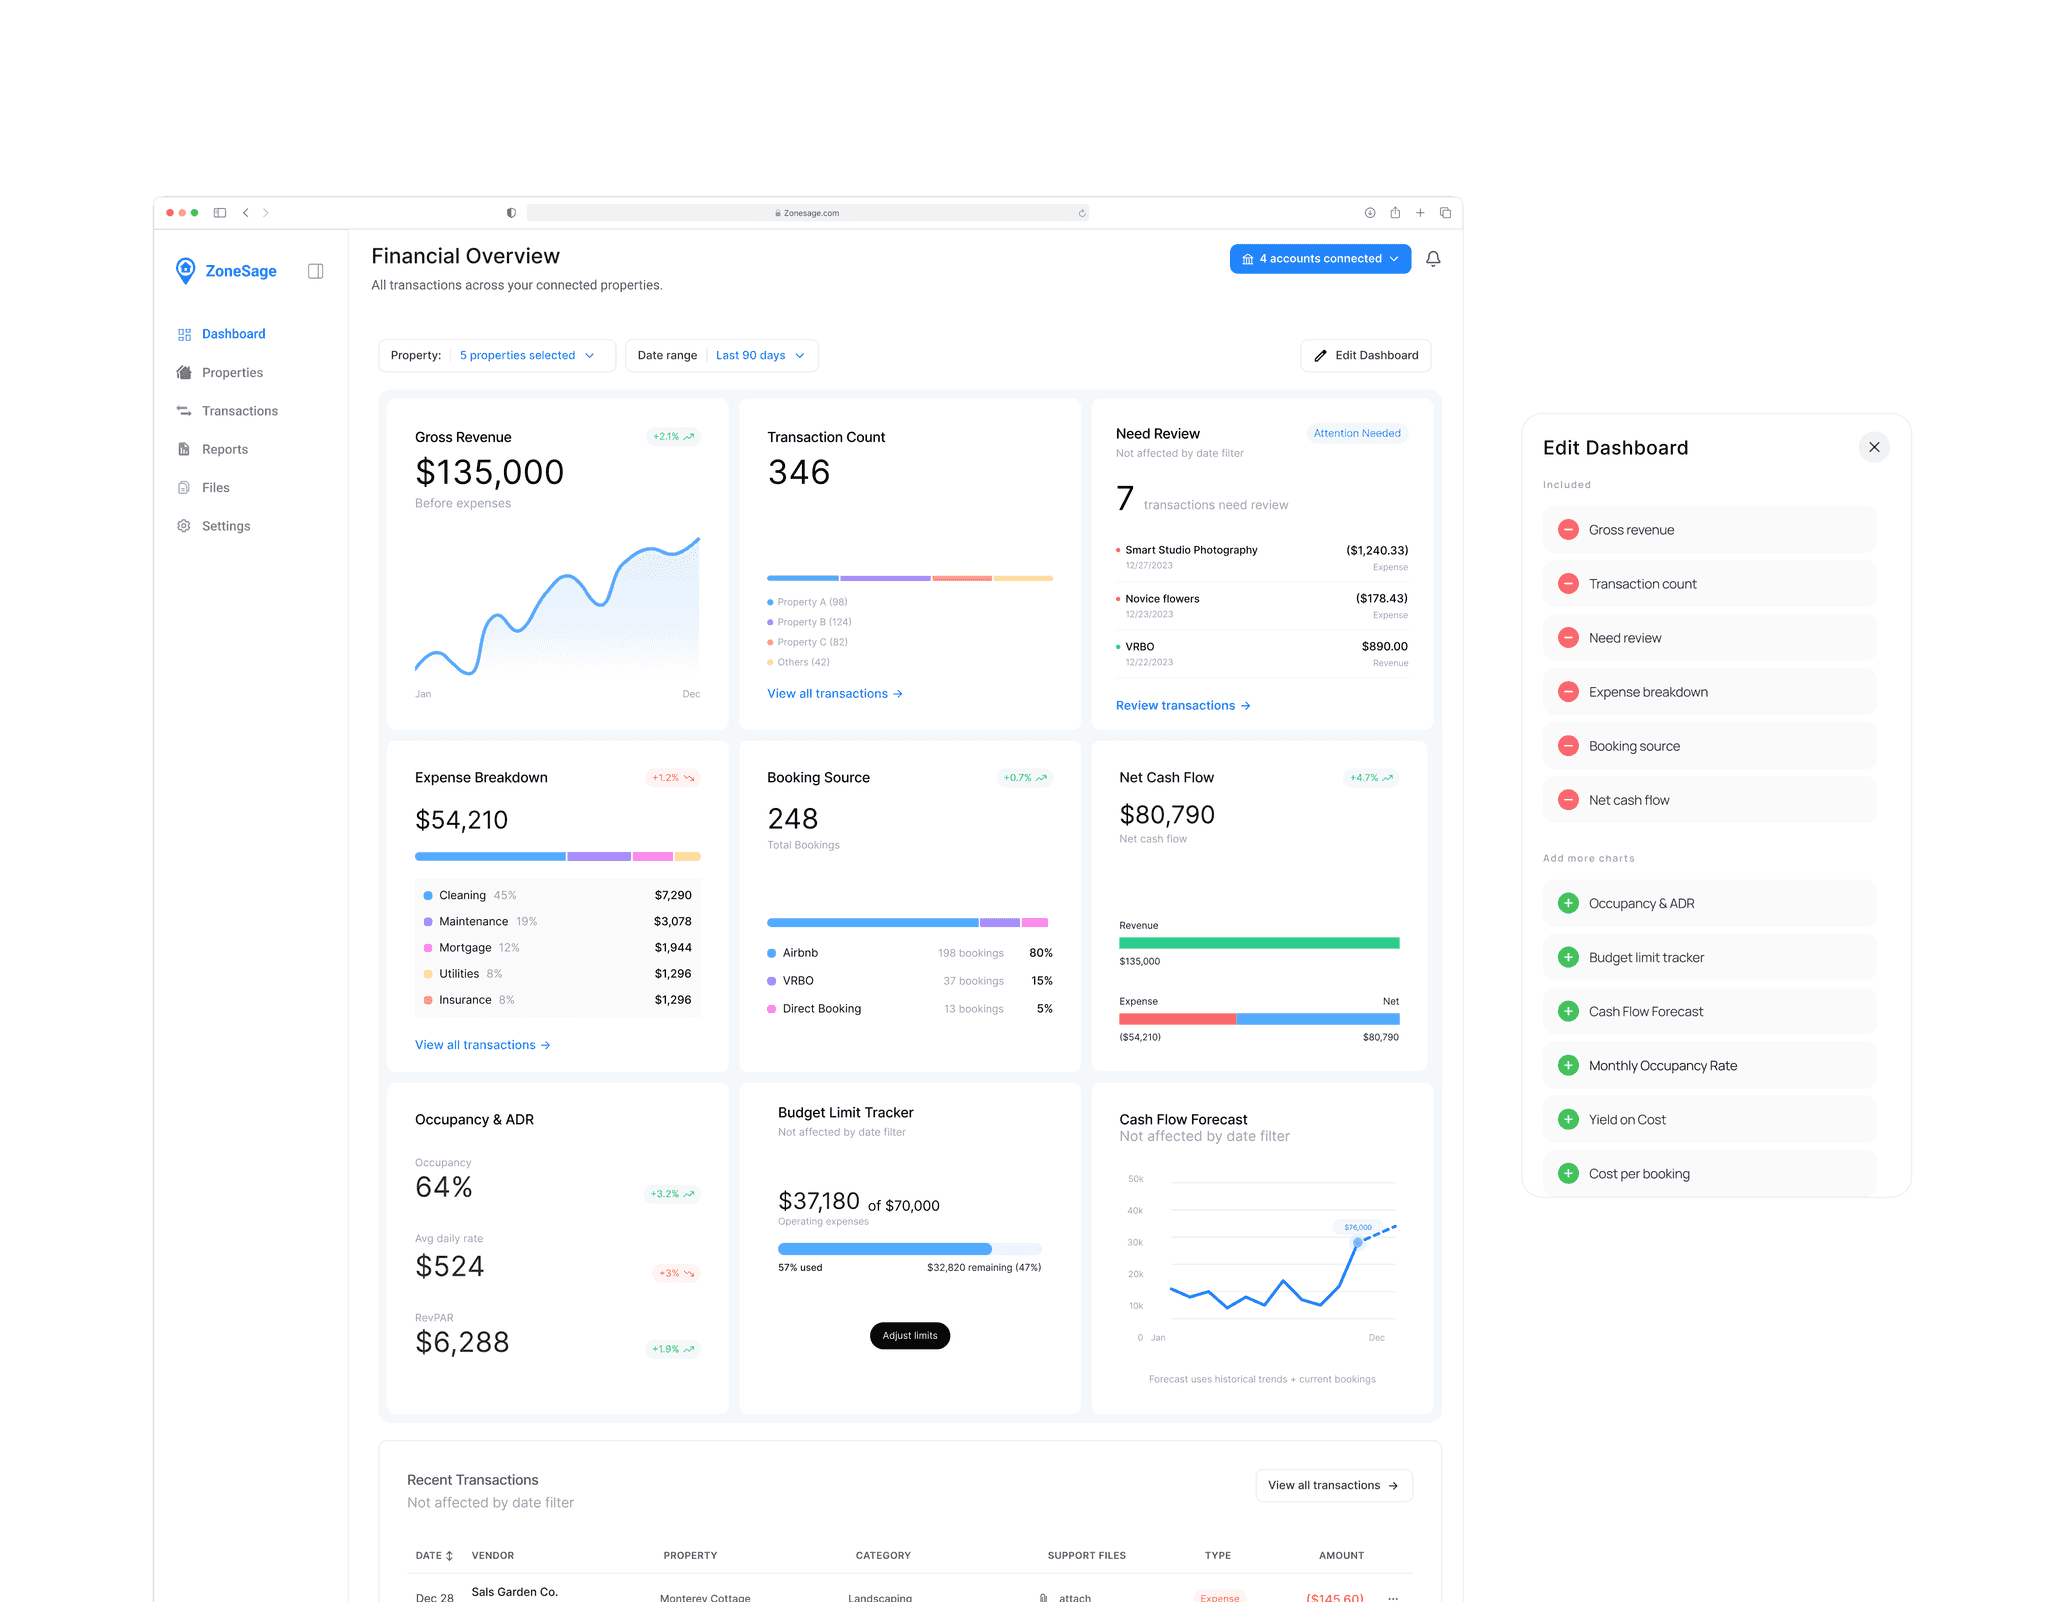Open Files in sidebar

point(203,487)
